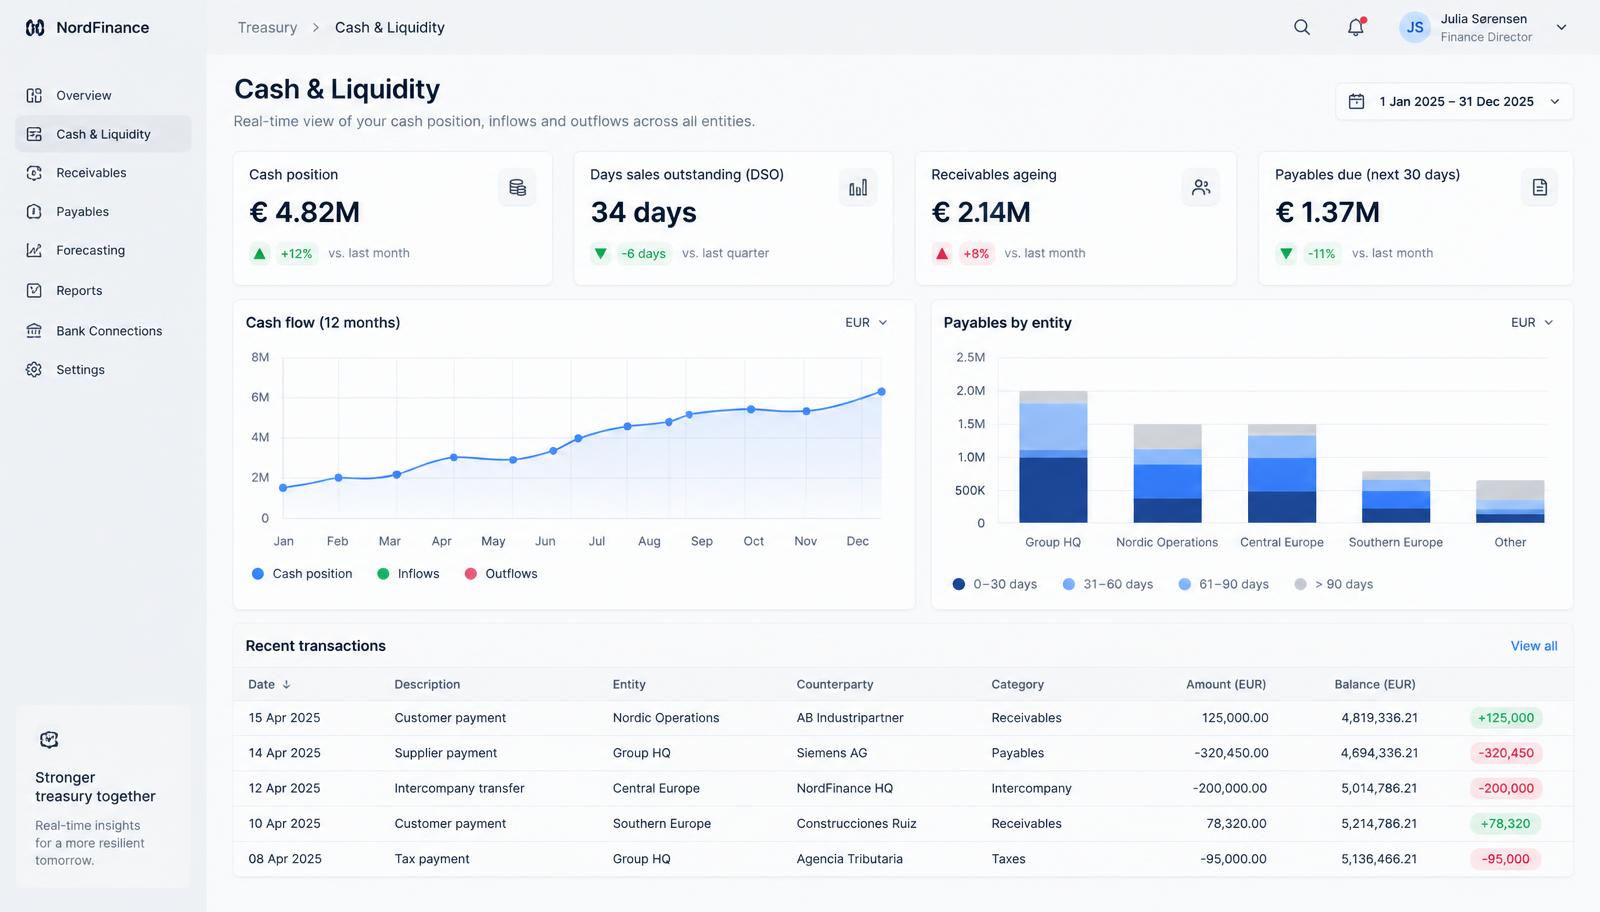1600x912 pixels.
Task: Click Treasury breadcrumb link
Action: click(267, 28)
